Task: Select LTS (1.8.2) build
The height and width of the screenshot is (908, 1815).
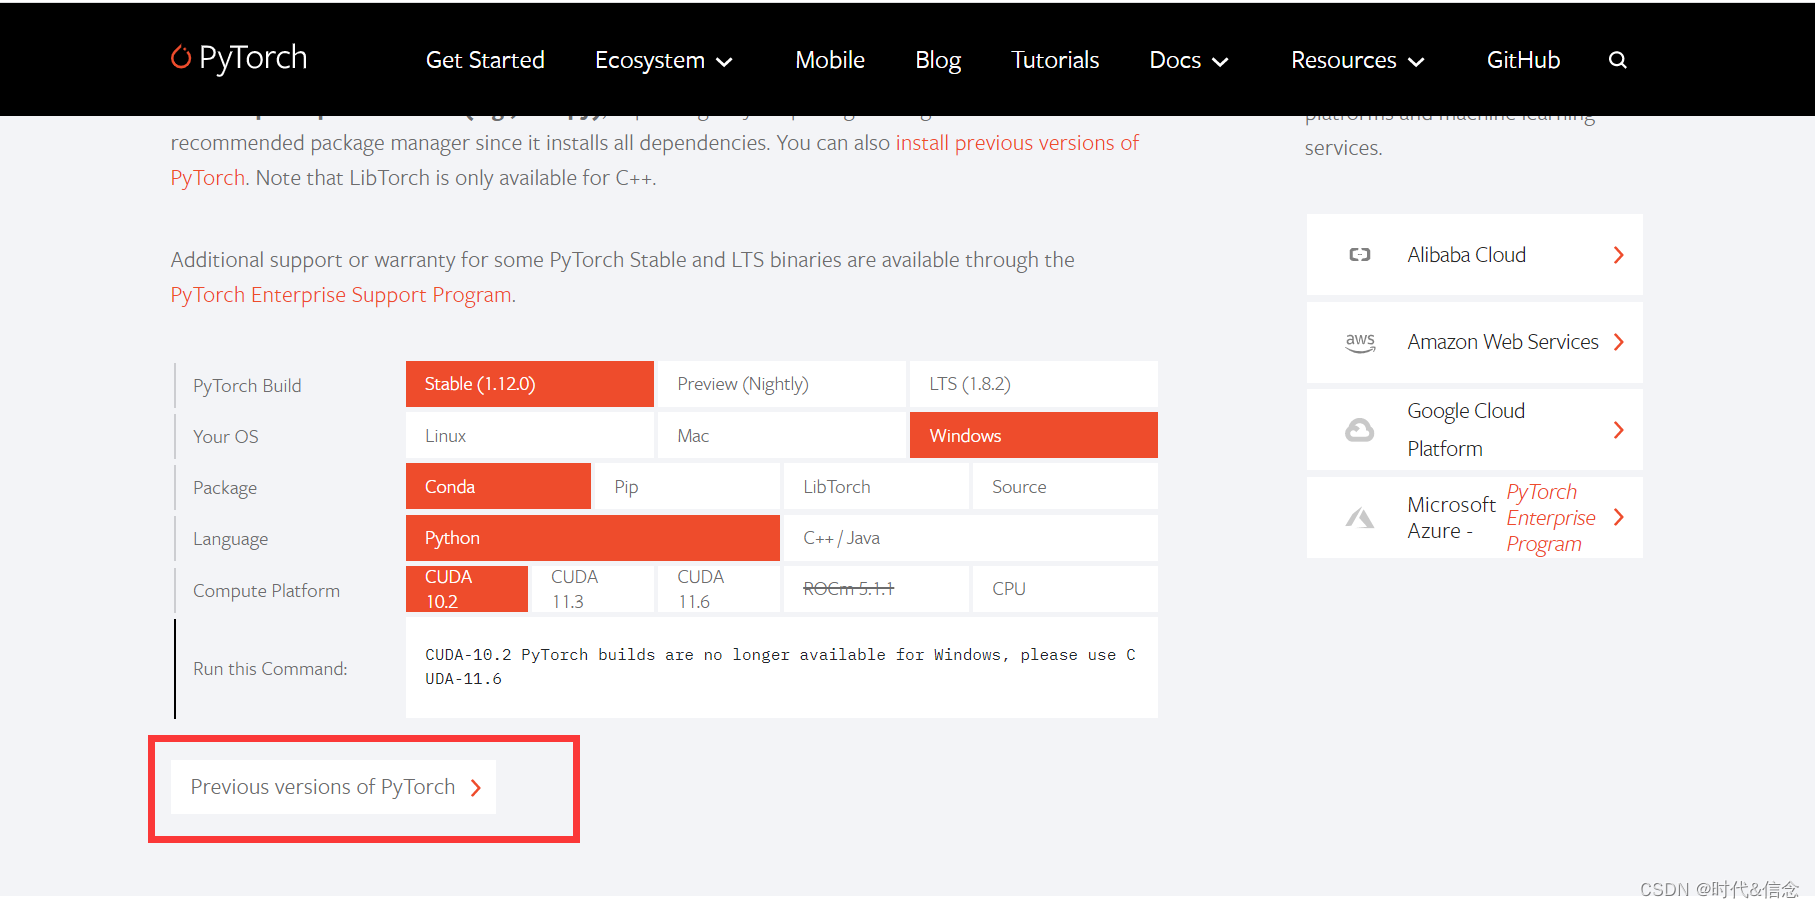Action: [1033, 384]
